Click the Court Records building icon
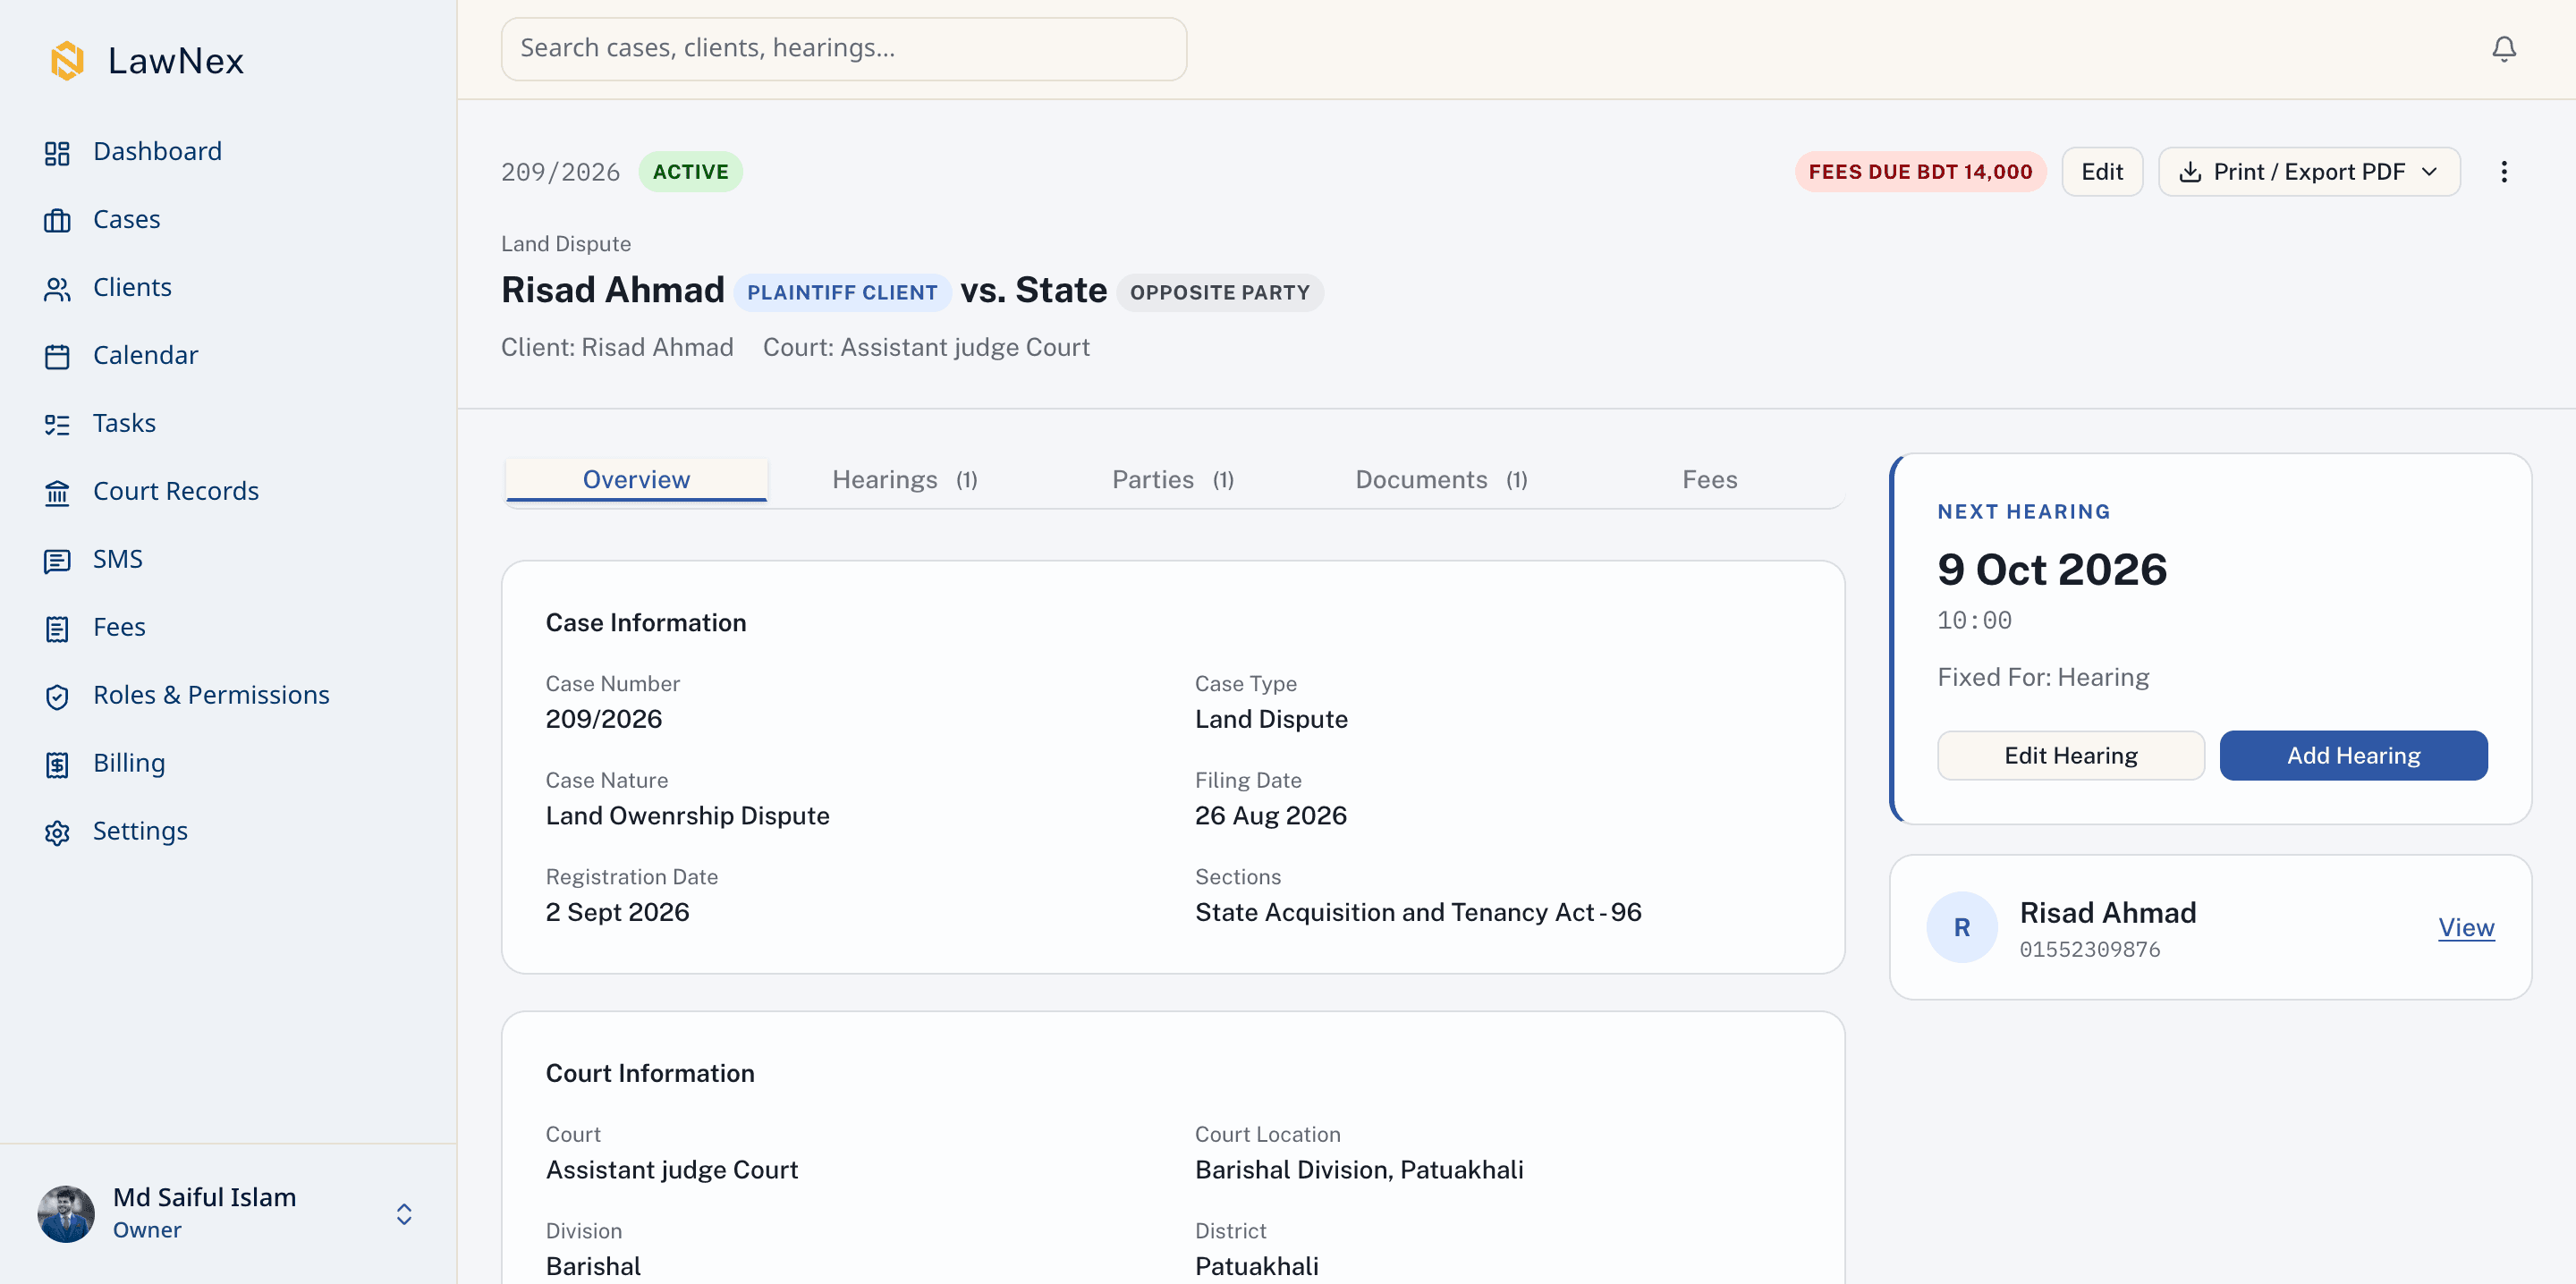This screenshot has height=1284, width=2576. click(57, 492)
